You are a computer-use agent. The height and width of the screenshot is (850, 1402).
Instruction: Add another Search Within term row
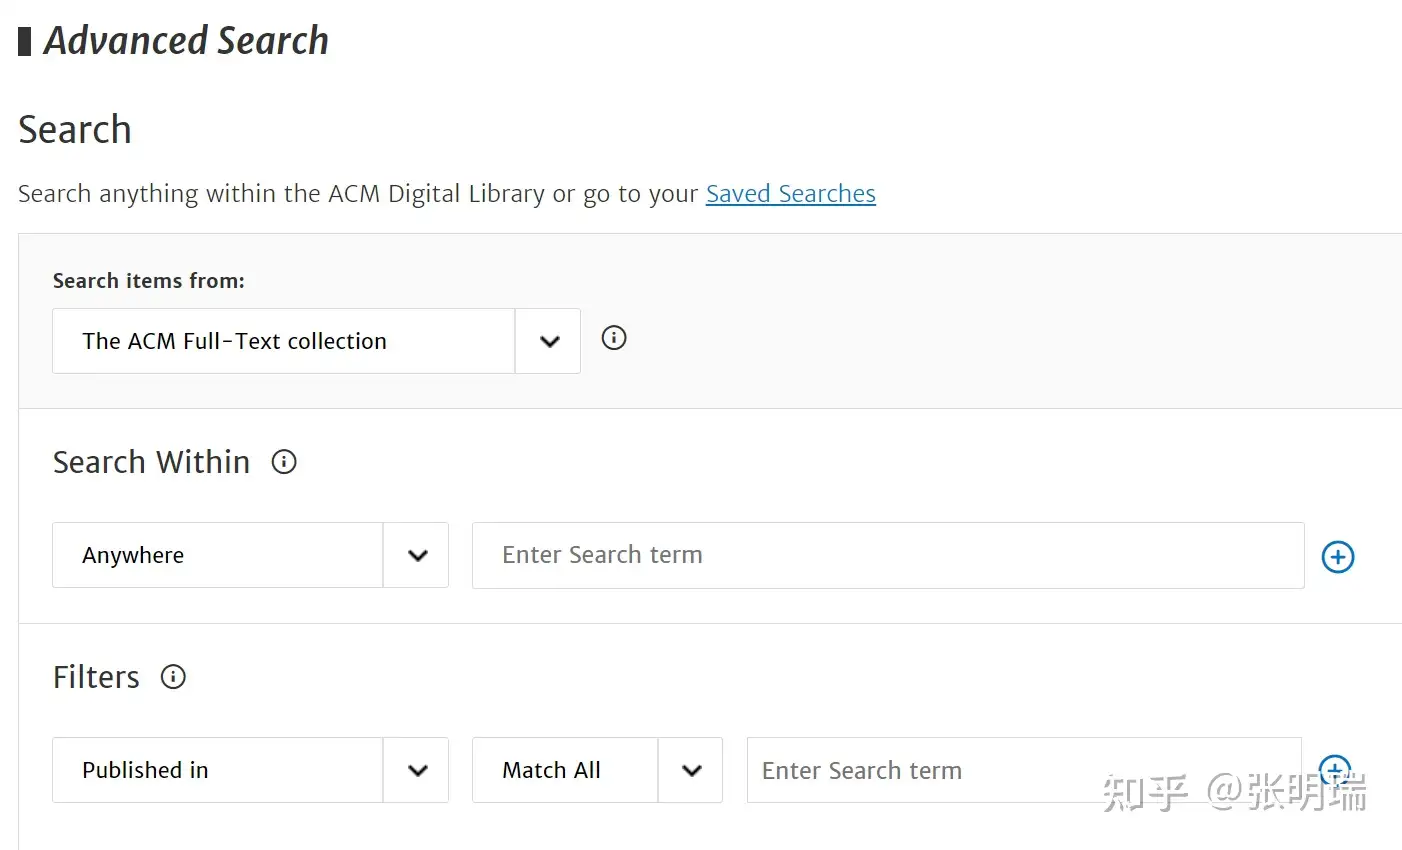coord(1338,557)
